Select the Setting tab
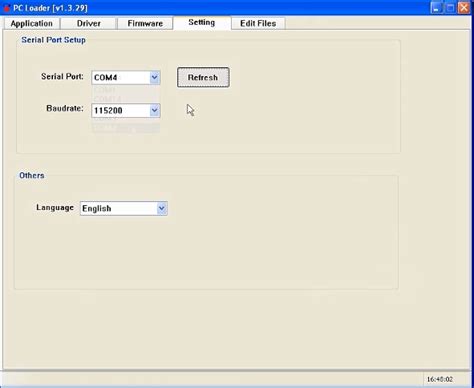This screenshot has height=388, width=474. coord(202,22)
